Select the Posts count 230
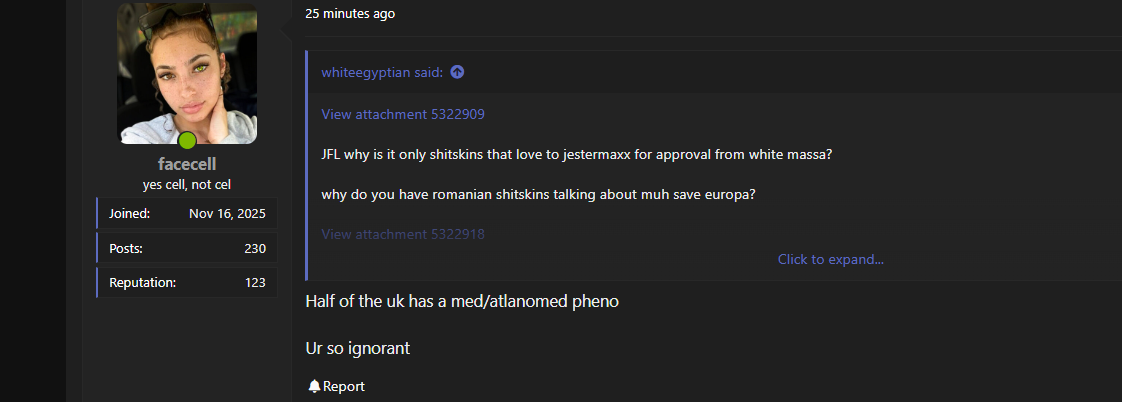This screenshot has width=1122, height=402. (x=255, y=249)
